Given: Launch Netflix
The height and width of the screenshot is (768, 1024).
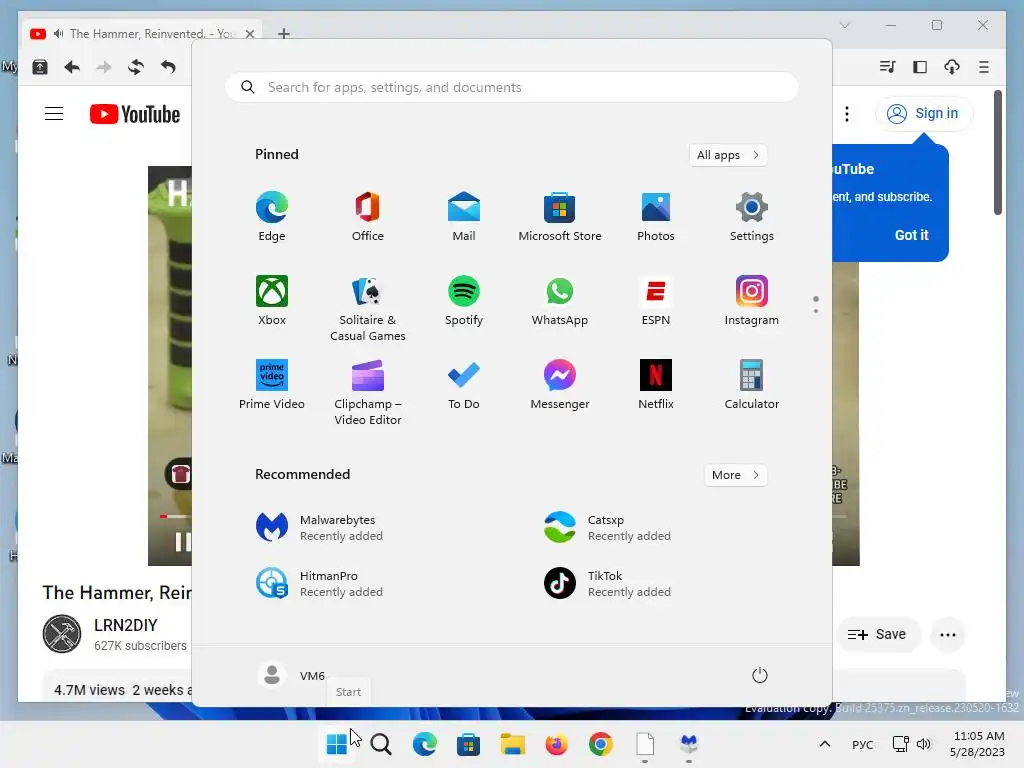Looking at the screenshot, I should tap(656, 385).
